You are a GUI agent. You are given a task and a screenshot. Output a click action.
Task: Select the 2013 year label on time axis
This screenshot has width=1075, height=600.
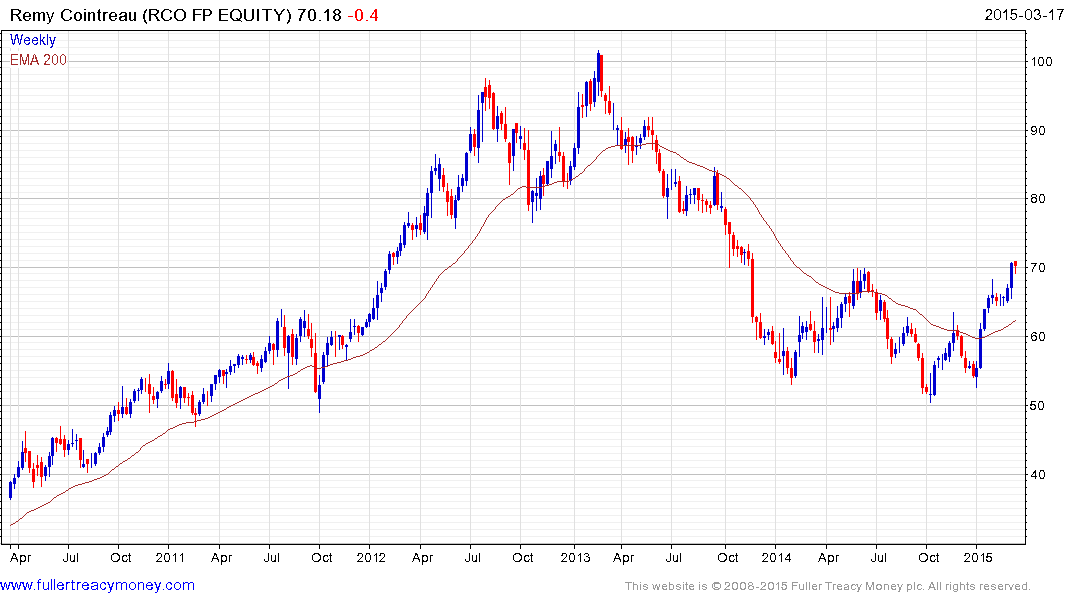pyautogui.click(x=575, y=557)
